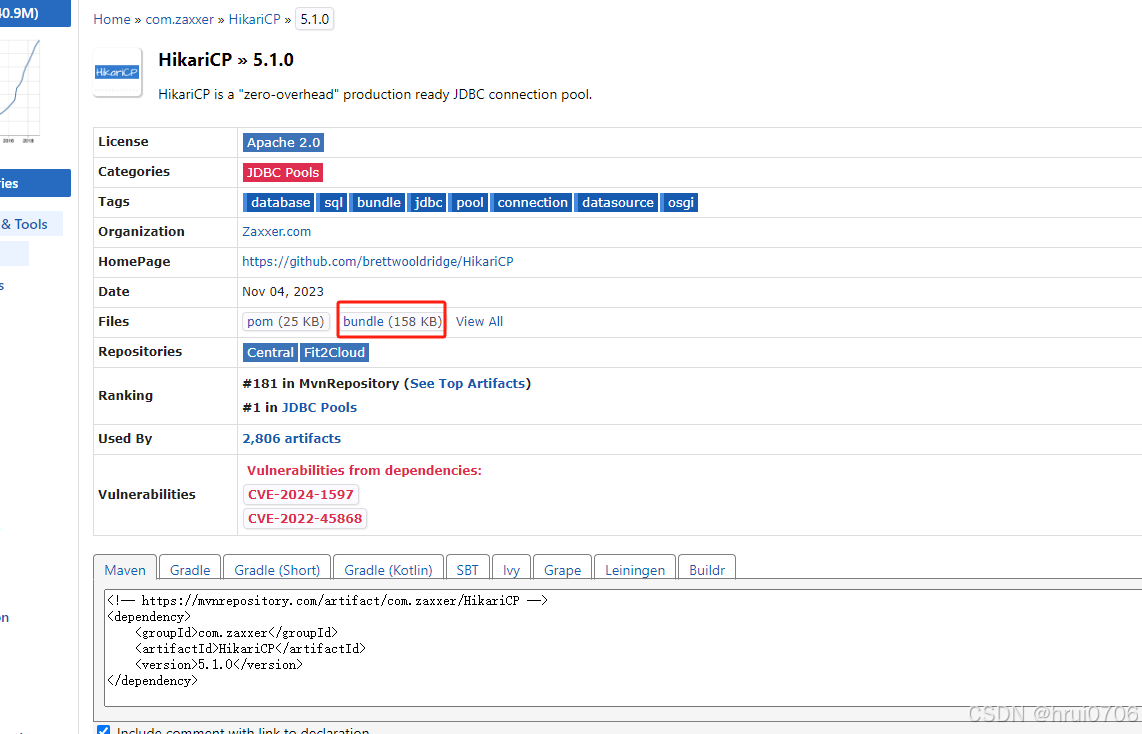The width and height of the screenshot is (1142, 734).
Task: Switch to the Leiningen tab
Action: click(x=635, y=569)
